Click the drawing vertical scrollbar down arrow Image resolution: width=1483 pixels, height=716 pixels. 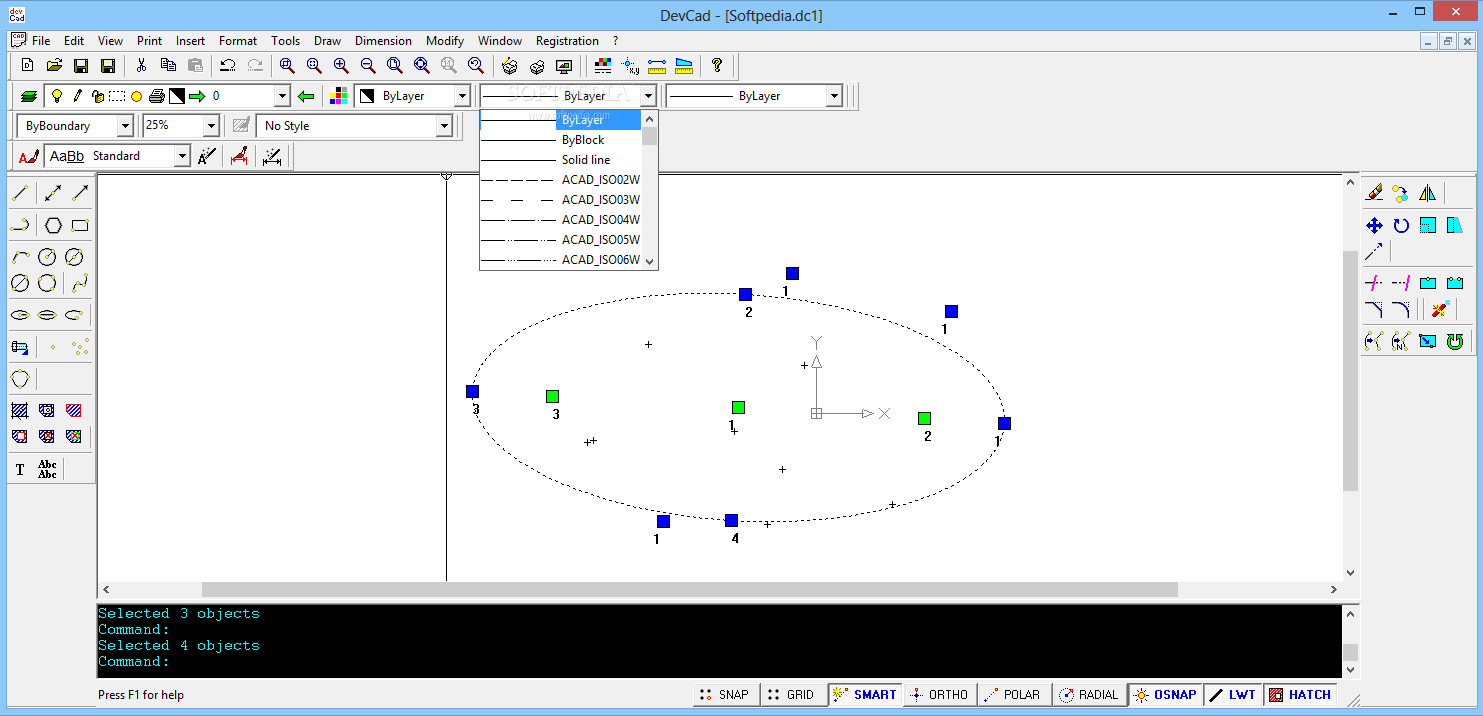click(x=1350, y=573)
